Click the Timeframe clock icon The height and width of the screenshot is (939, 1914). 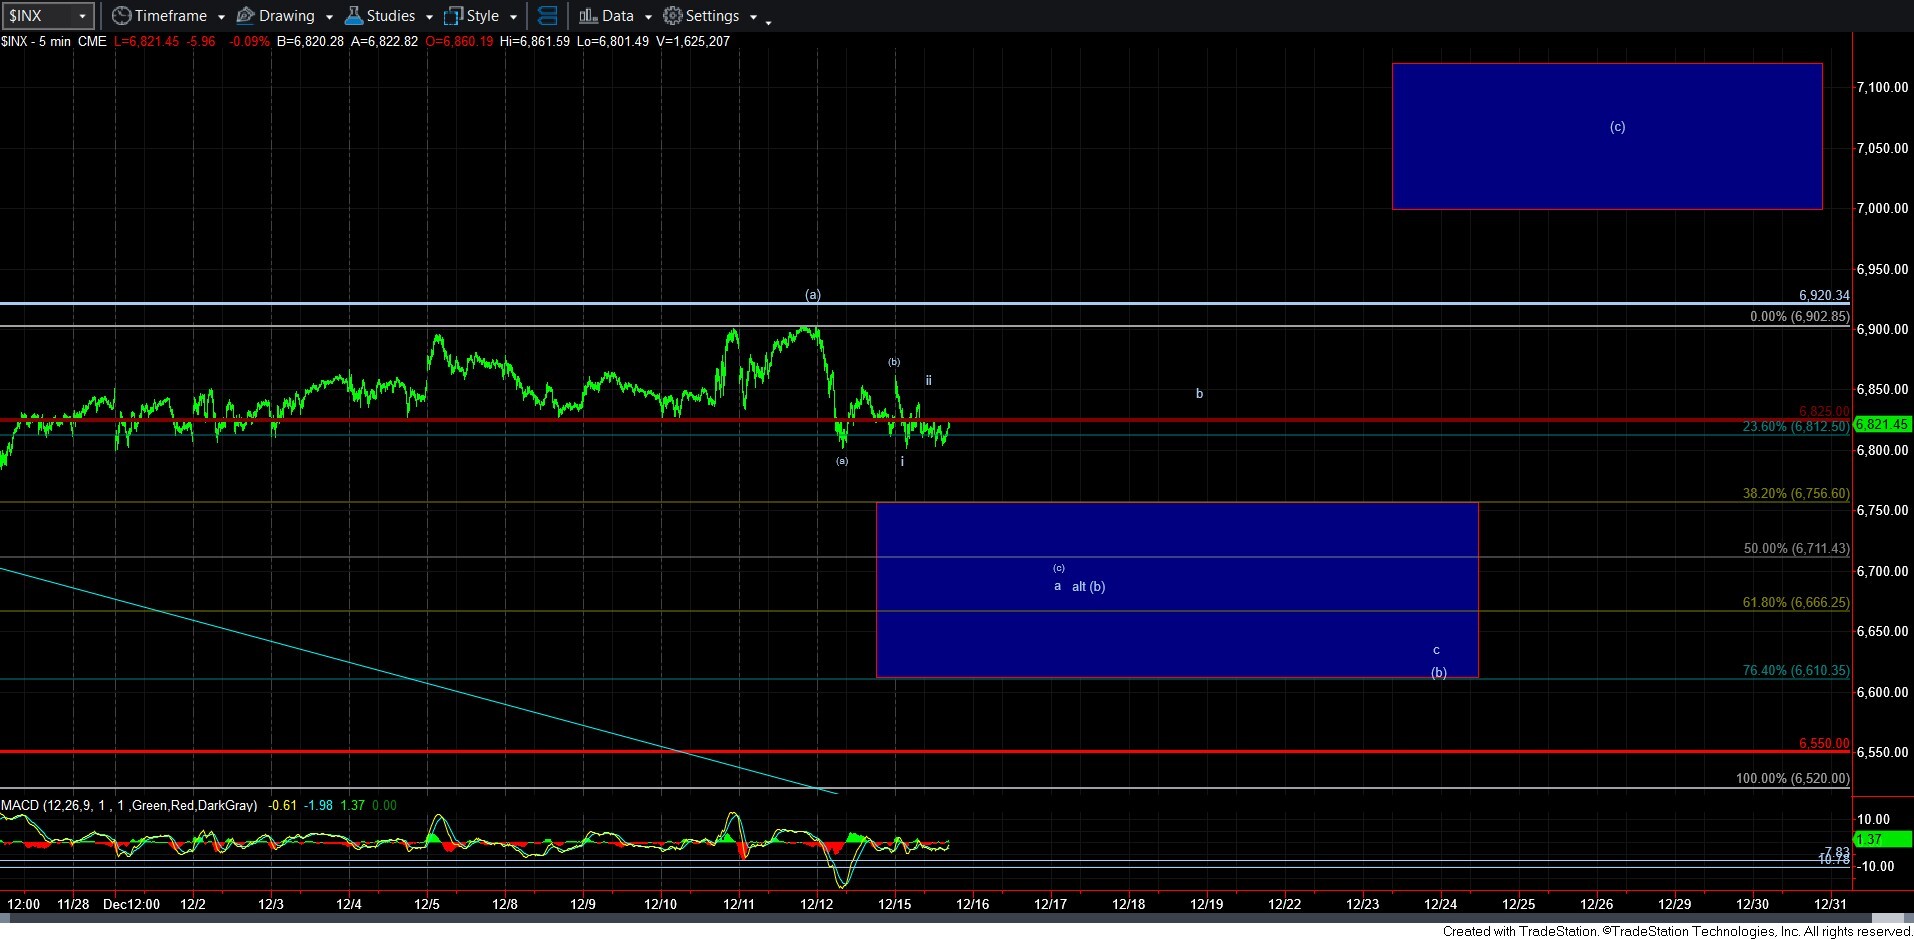[x=121, y=16]
